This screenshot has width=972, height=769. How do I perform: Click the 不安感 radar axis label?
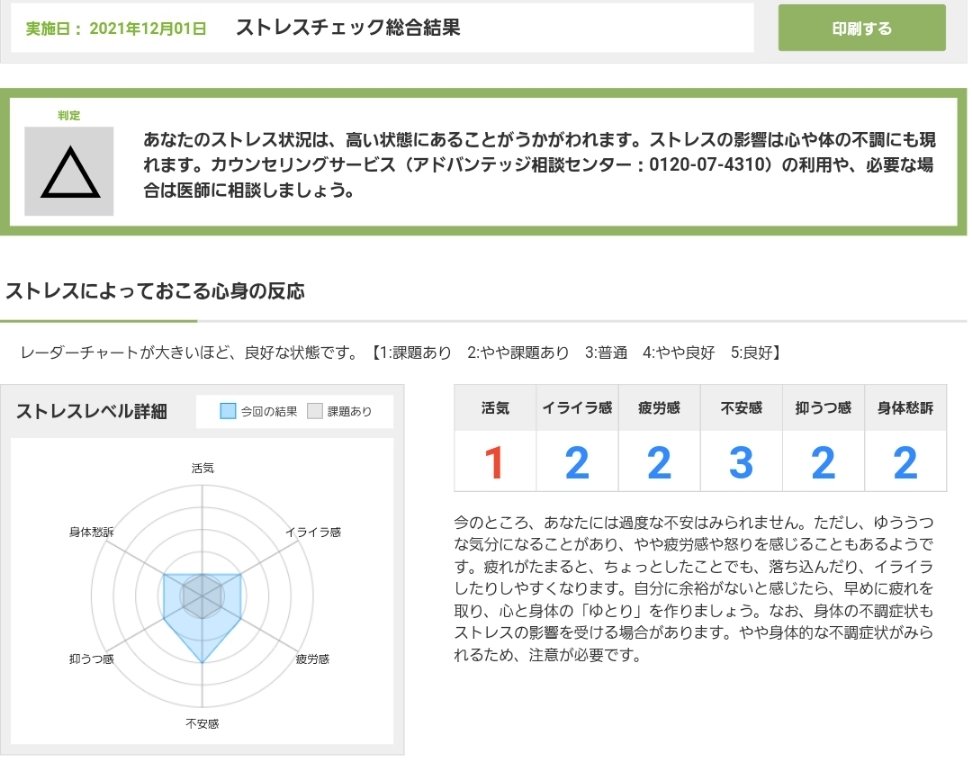202,723
